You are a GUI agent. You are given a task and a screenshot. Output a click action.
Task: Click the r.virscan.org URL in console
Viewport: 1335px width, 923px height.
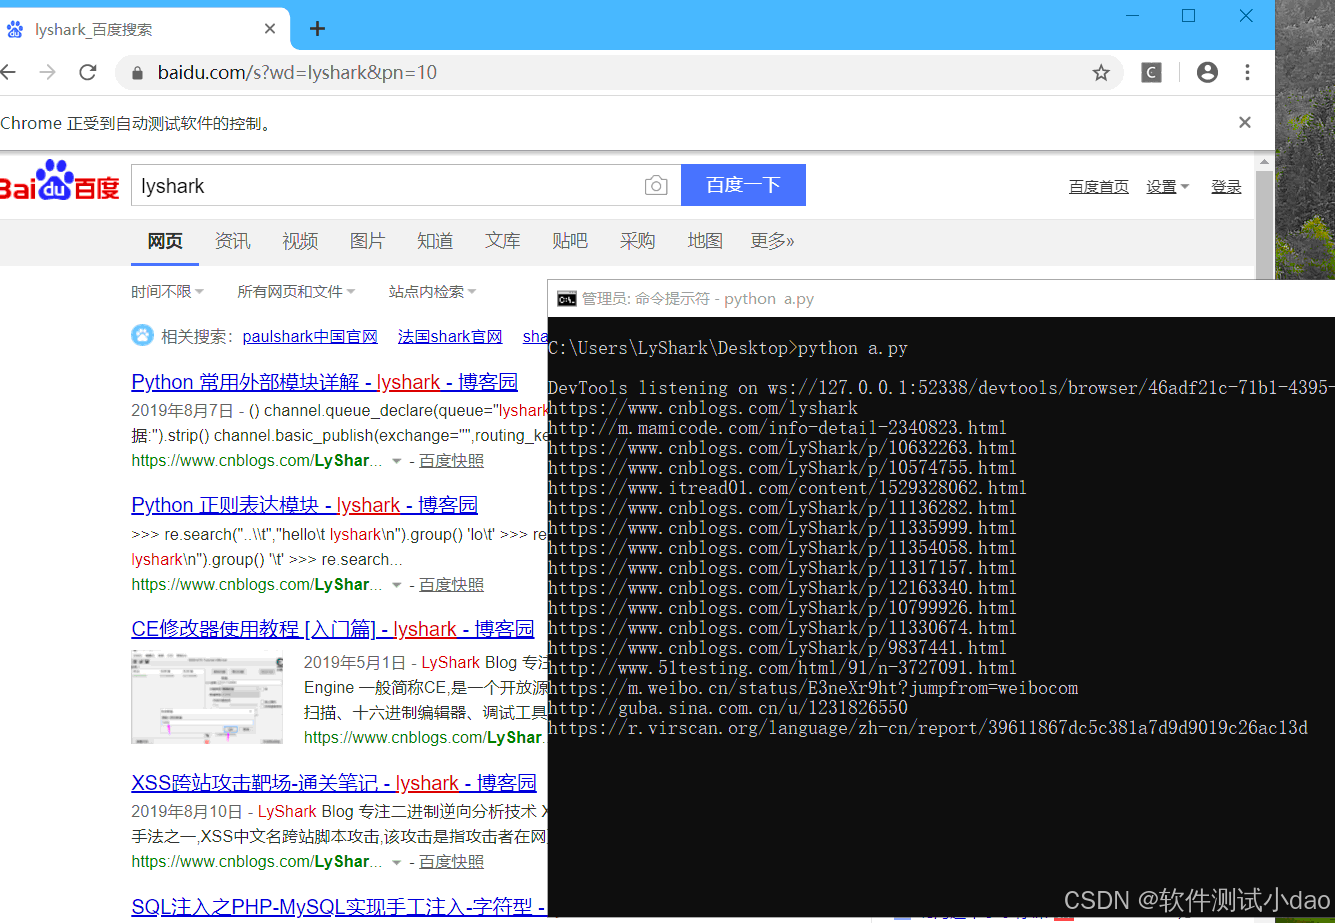pyautogui.click(x=927, y=728)
